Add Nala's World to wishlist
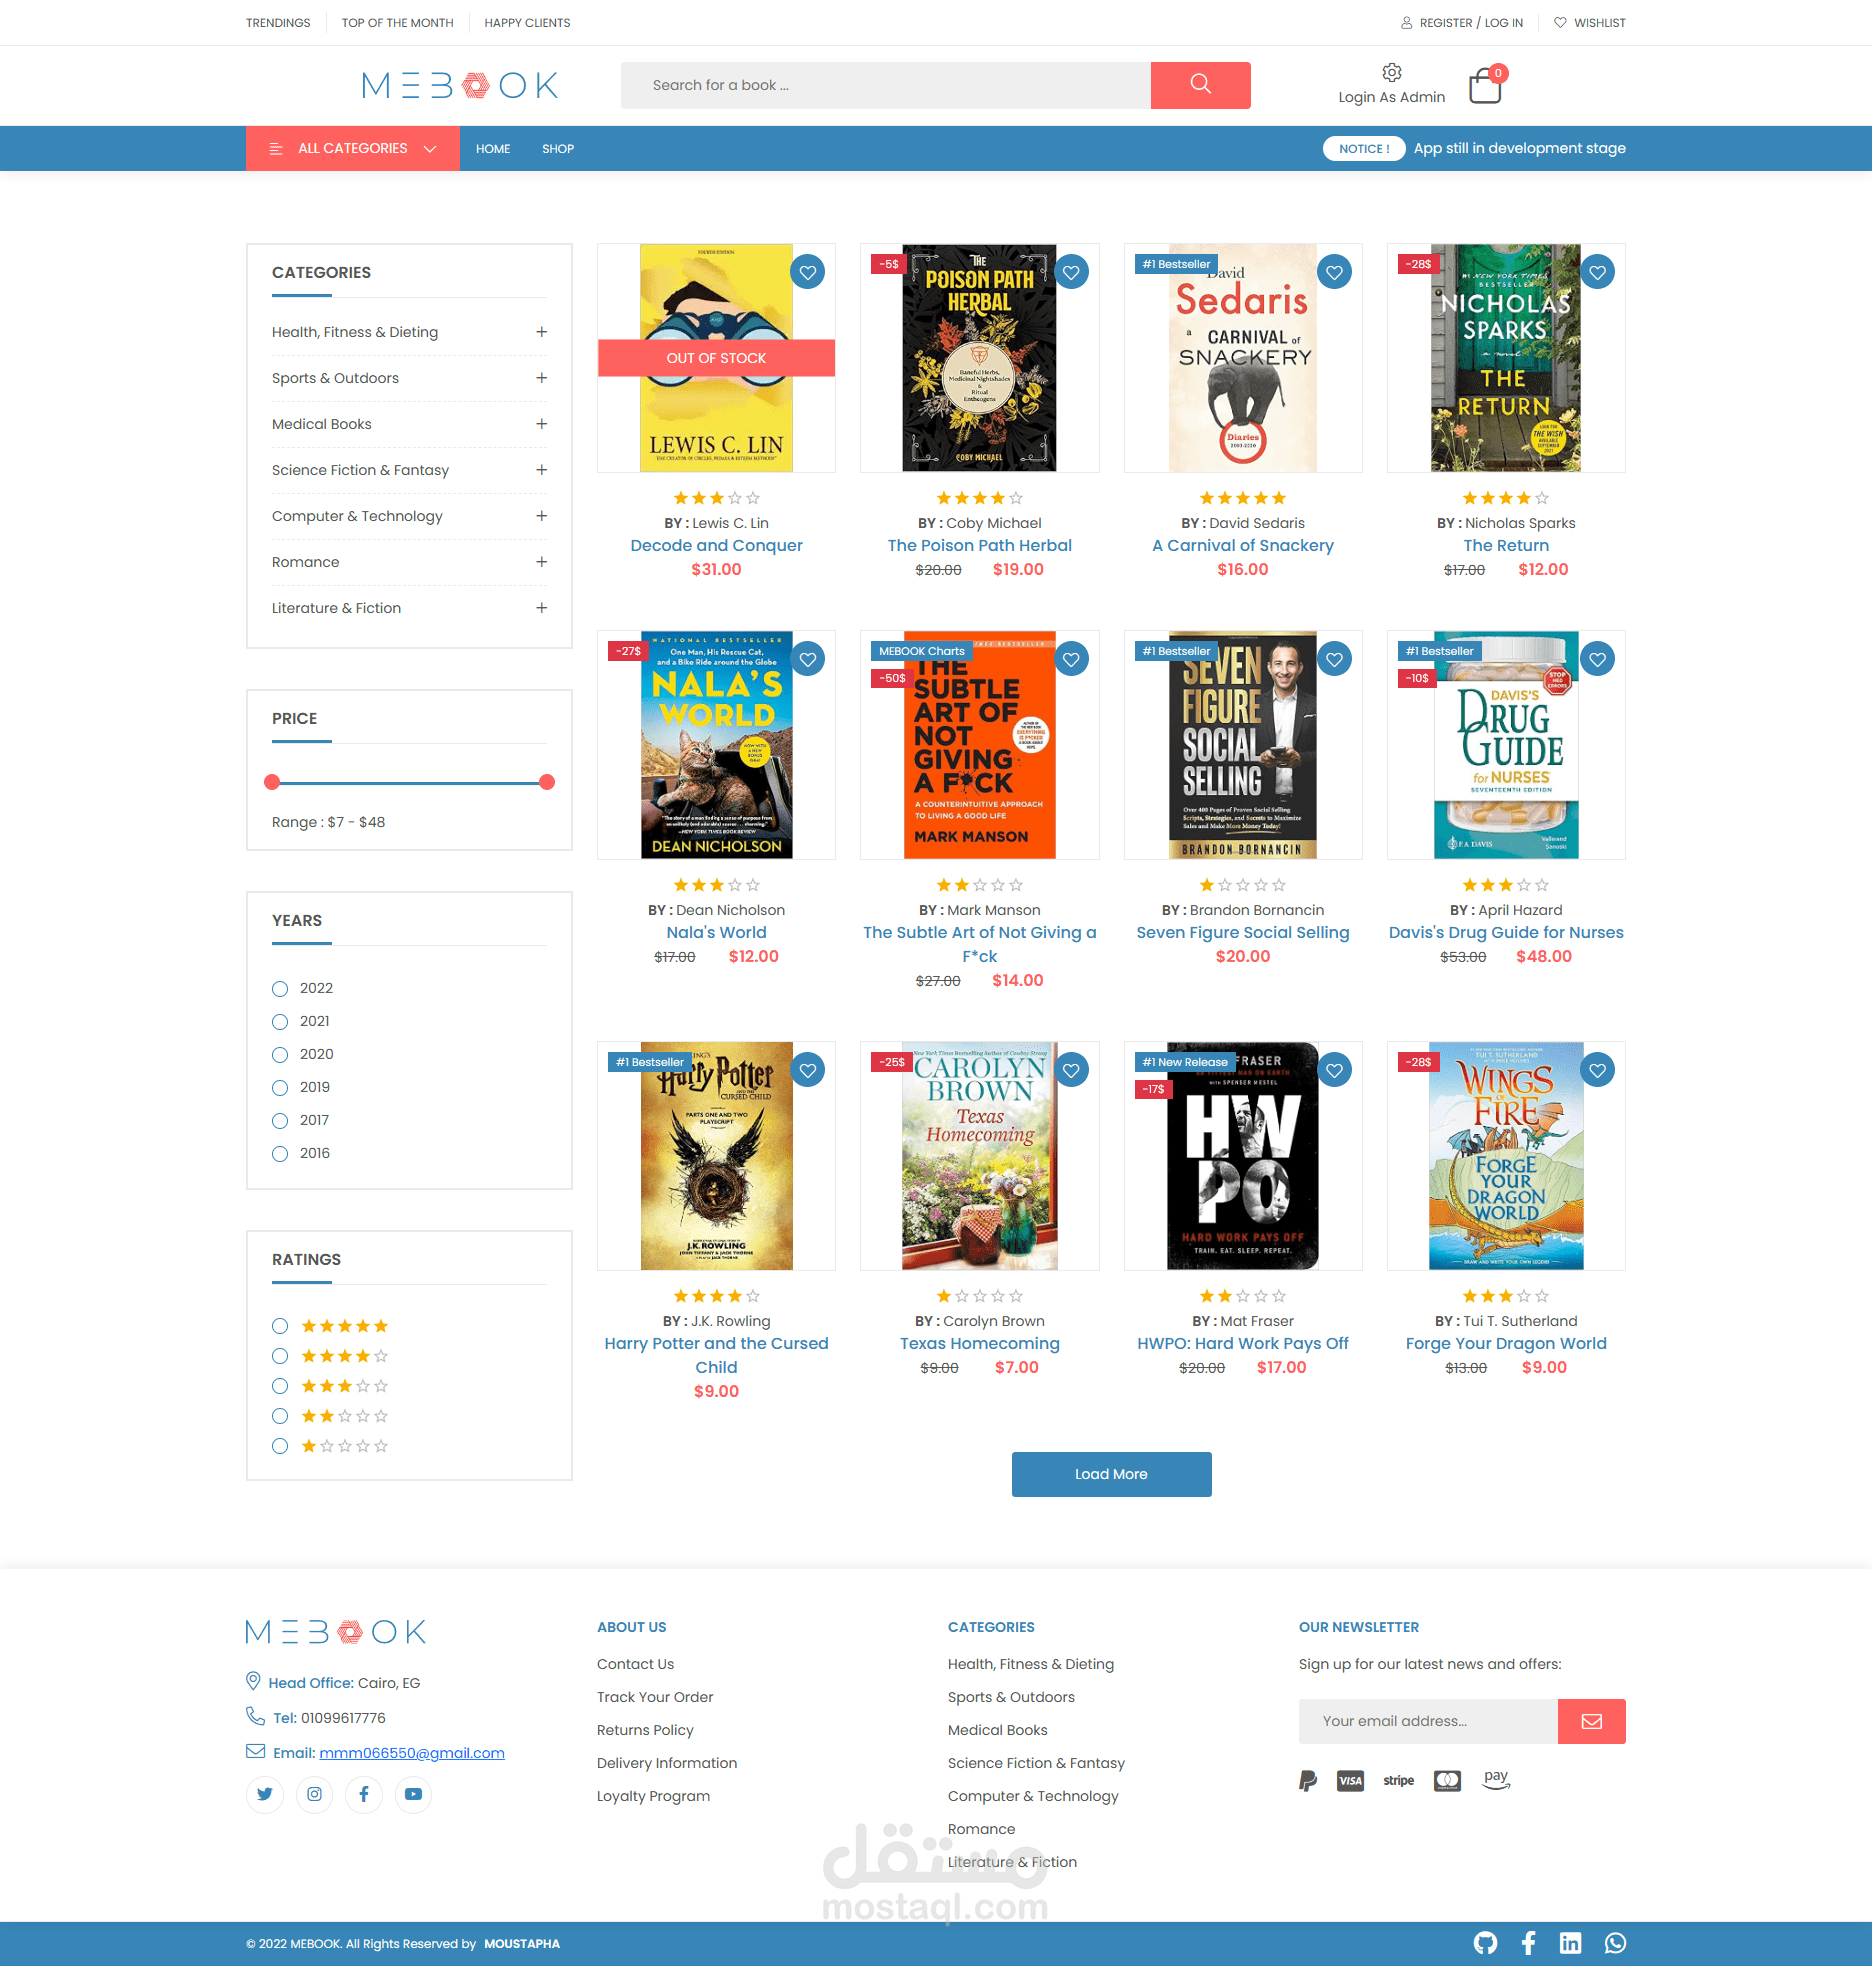 click(808, 659)
